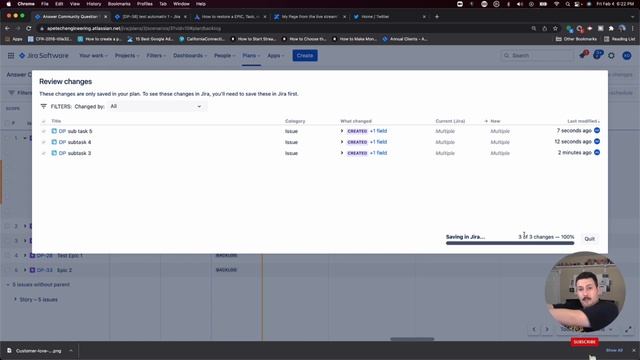Expand what changed for subtask 3
The image size is (640, 360).
point(342,153)
